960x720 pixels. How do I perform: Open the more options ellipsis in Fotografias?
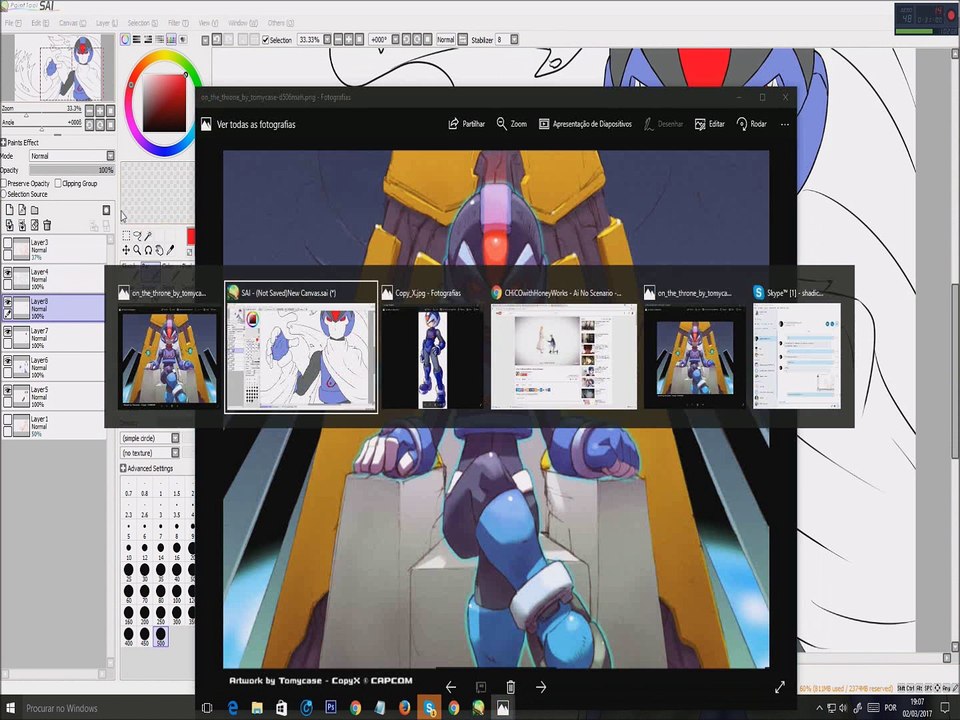coord(785,124)
